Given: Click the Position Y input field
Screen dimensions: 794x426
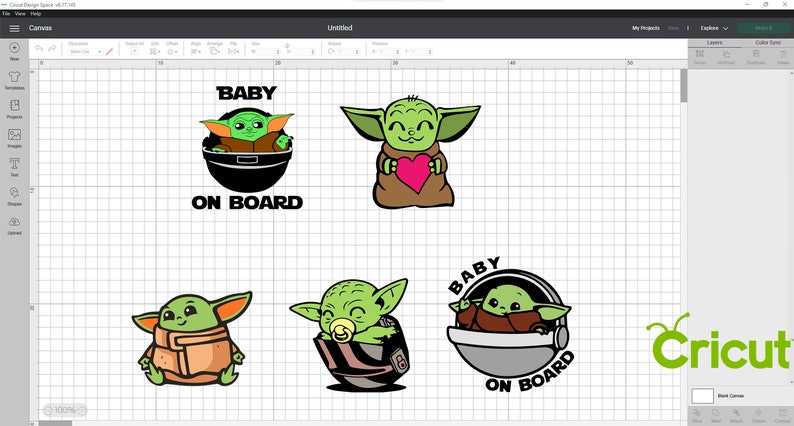Looking at the screenshot, I should point(419,52).
